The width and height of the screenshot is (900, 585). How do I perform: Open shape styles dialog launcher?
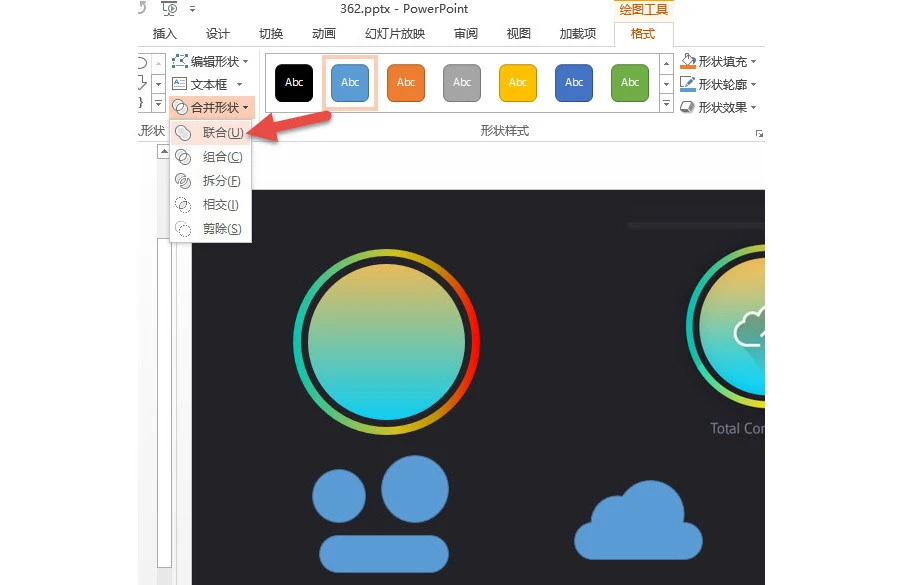pos(759,134)
